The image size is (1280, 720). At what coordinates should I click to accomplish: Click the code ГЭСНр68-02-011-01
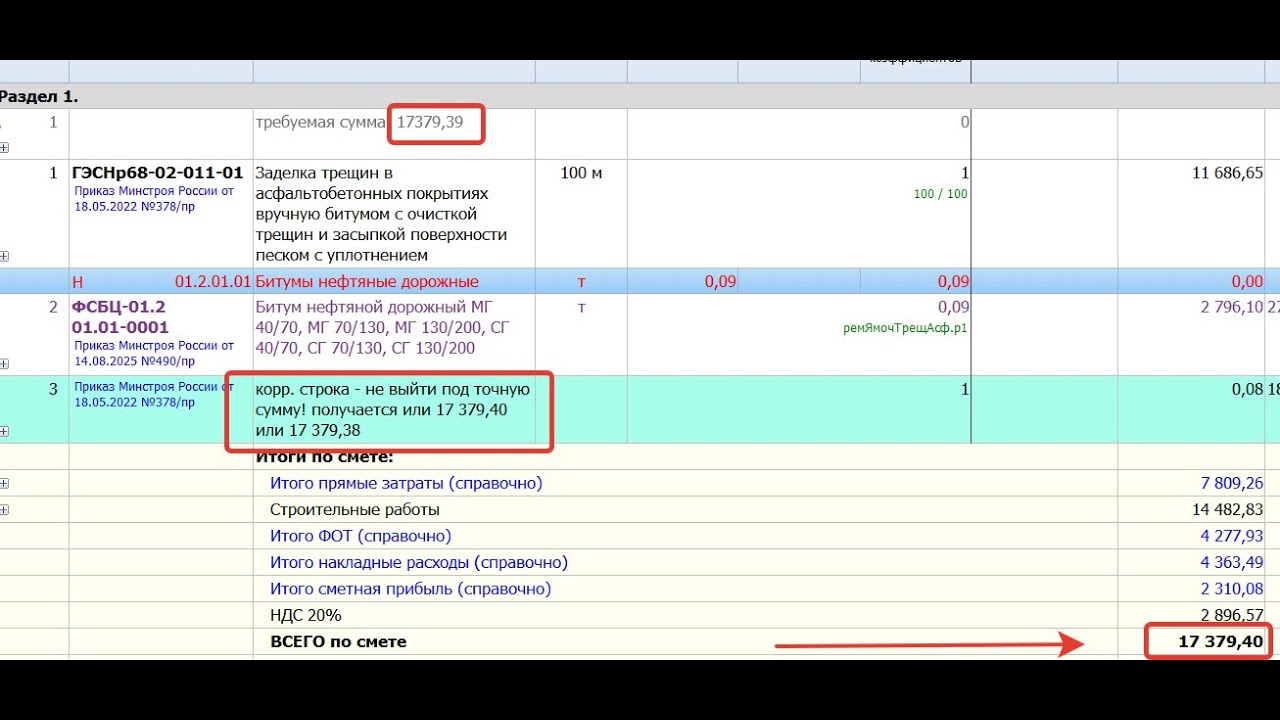click(x=158, y=173)
